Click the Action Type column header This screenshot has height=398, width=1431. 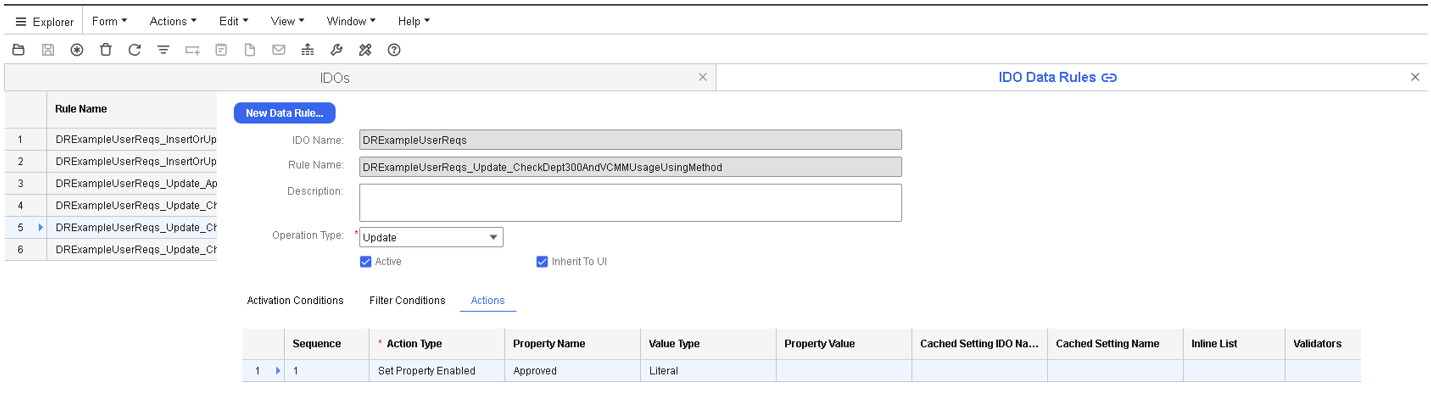(x=437, y=343)
